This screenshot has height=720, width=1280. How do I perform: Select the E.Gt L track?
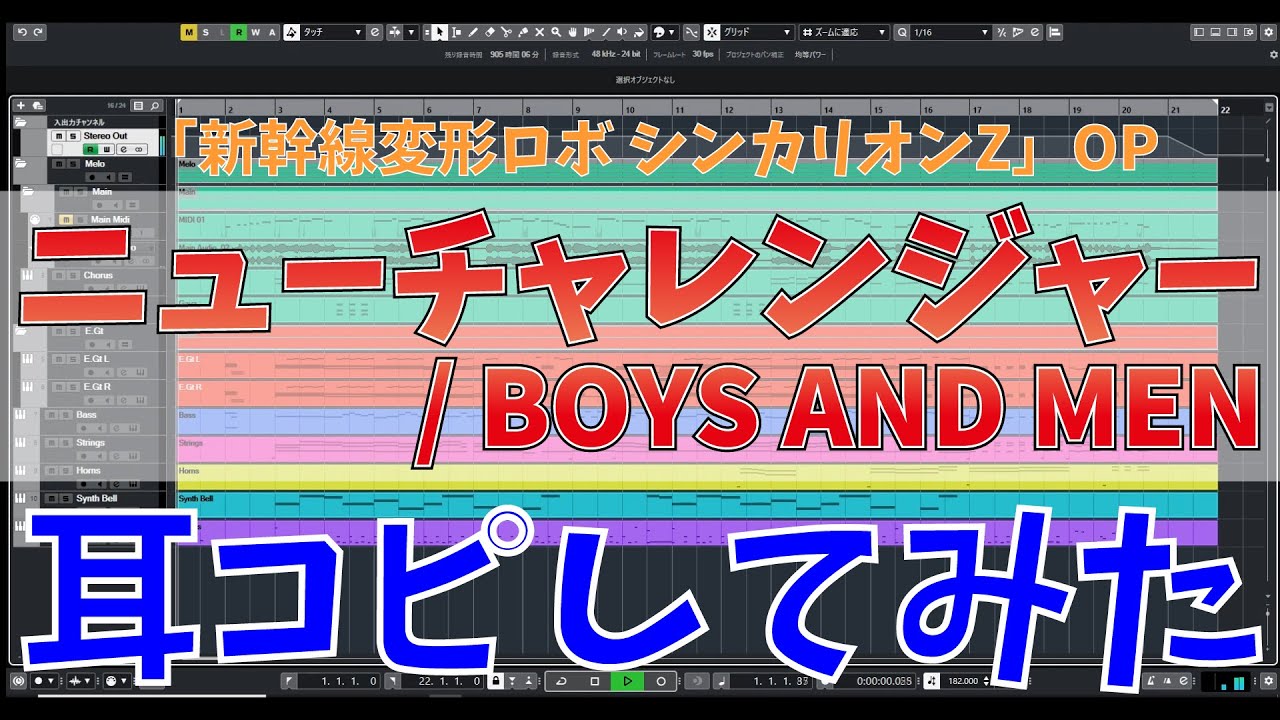[x=97, y=358]
